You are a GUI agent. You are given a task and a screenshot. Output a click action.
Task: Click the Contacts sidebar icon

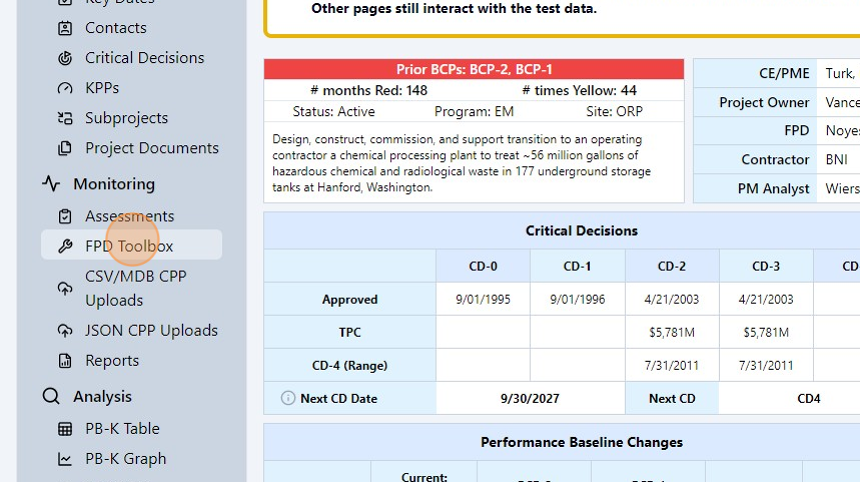coord(65,28)
